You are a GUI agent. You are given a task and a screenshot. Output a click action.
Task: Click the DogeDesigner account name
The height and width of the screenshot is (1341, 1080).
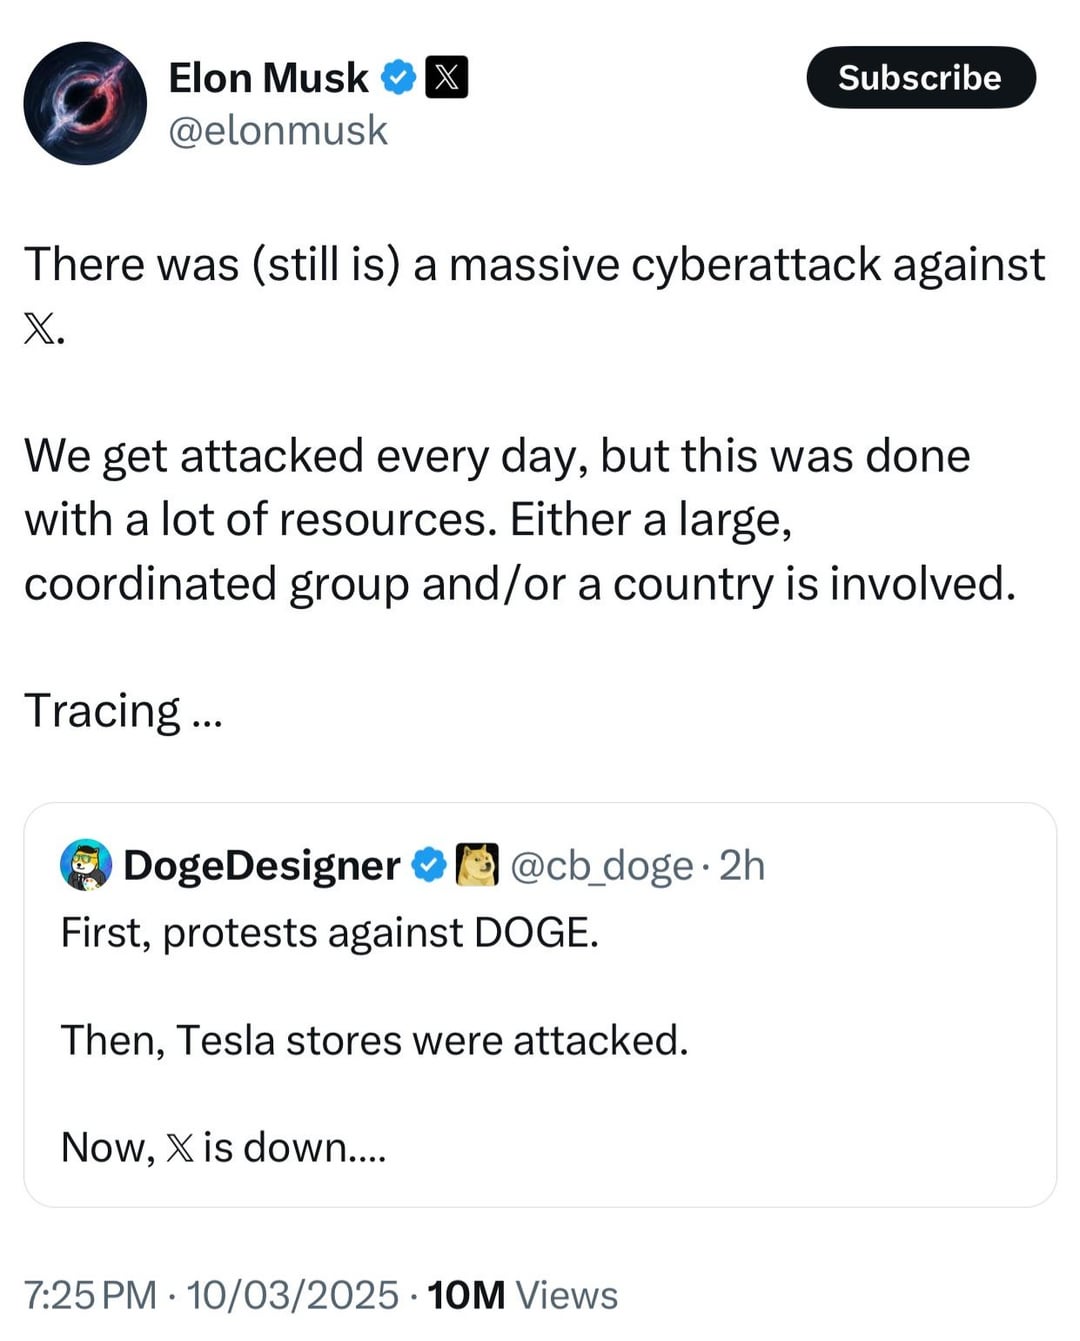(x=262, y=866)
